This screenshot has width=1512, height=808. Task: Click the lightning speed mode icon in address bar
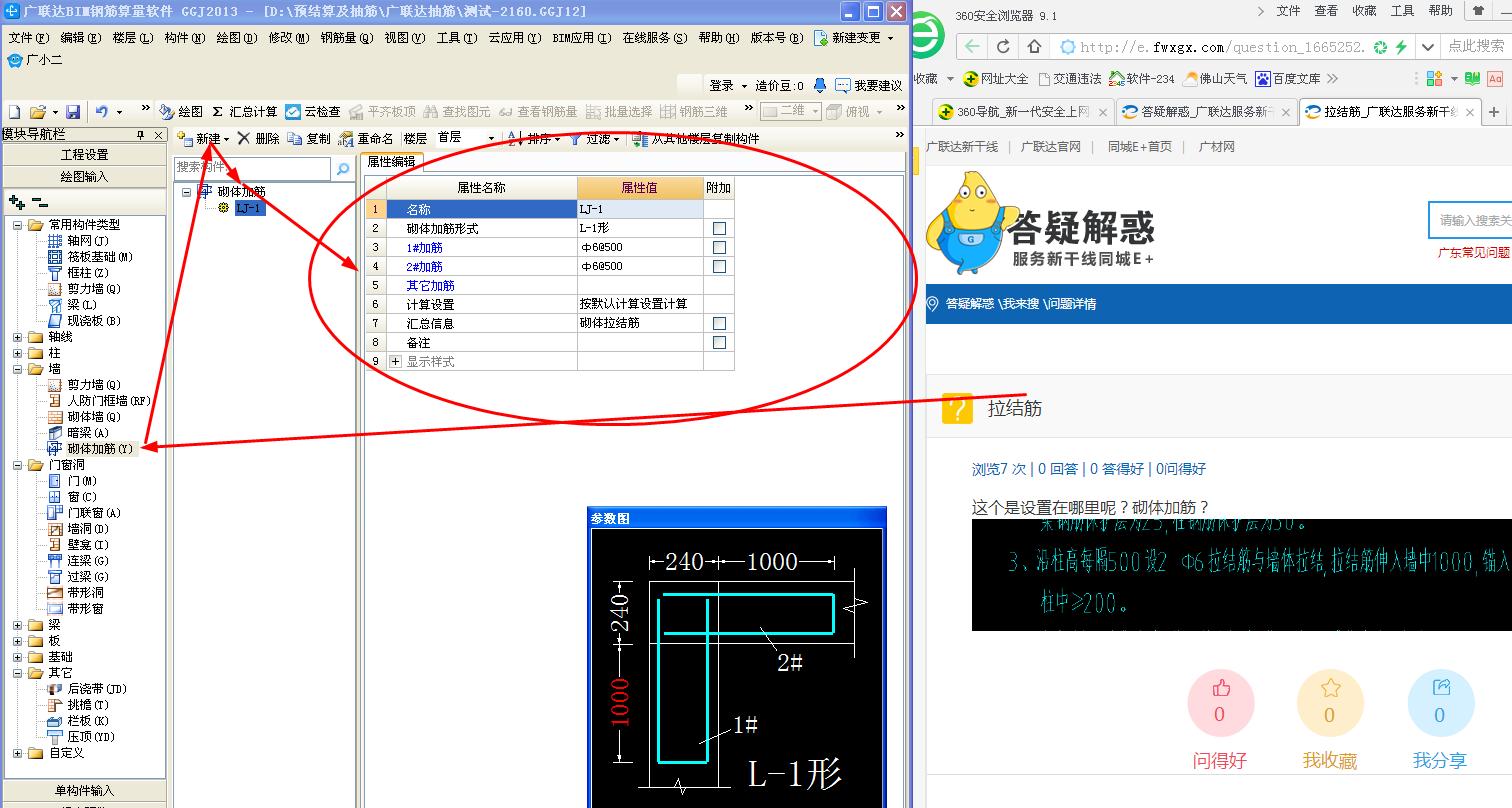(x=1401, y=47)
